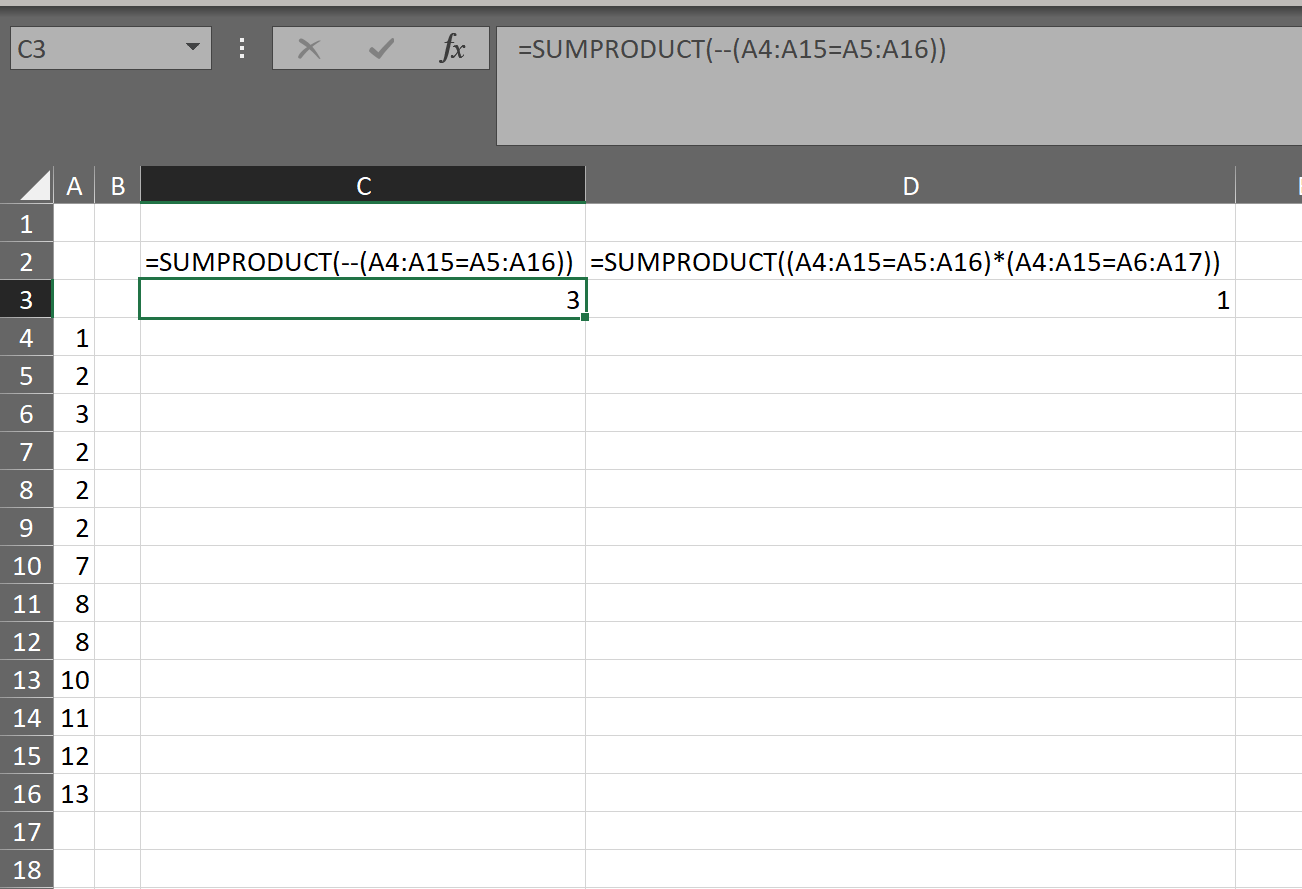Image resolution: width=1302 pixels, height=889 pixels.
Task: Select column header A
Action: pos(74,185)
